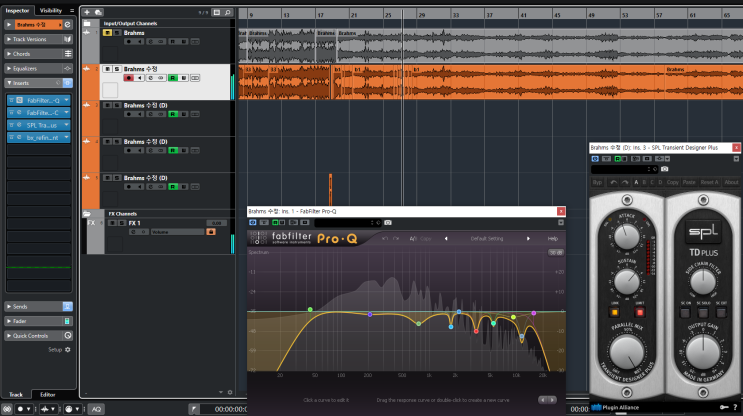Open channel settings edit icon on track 2

[x=151, y=78]
